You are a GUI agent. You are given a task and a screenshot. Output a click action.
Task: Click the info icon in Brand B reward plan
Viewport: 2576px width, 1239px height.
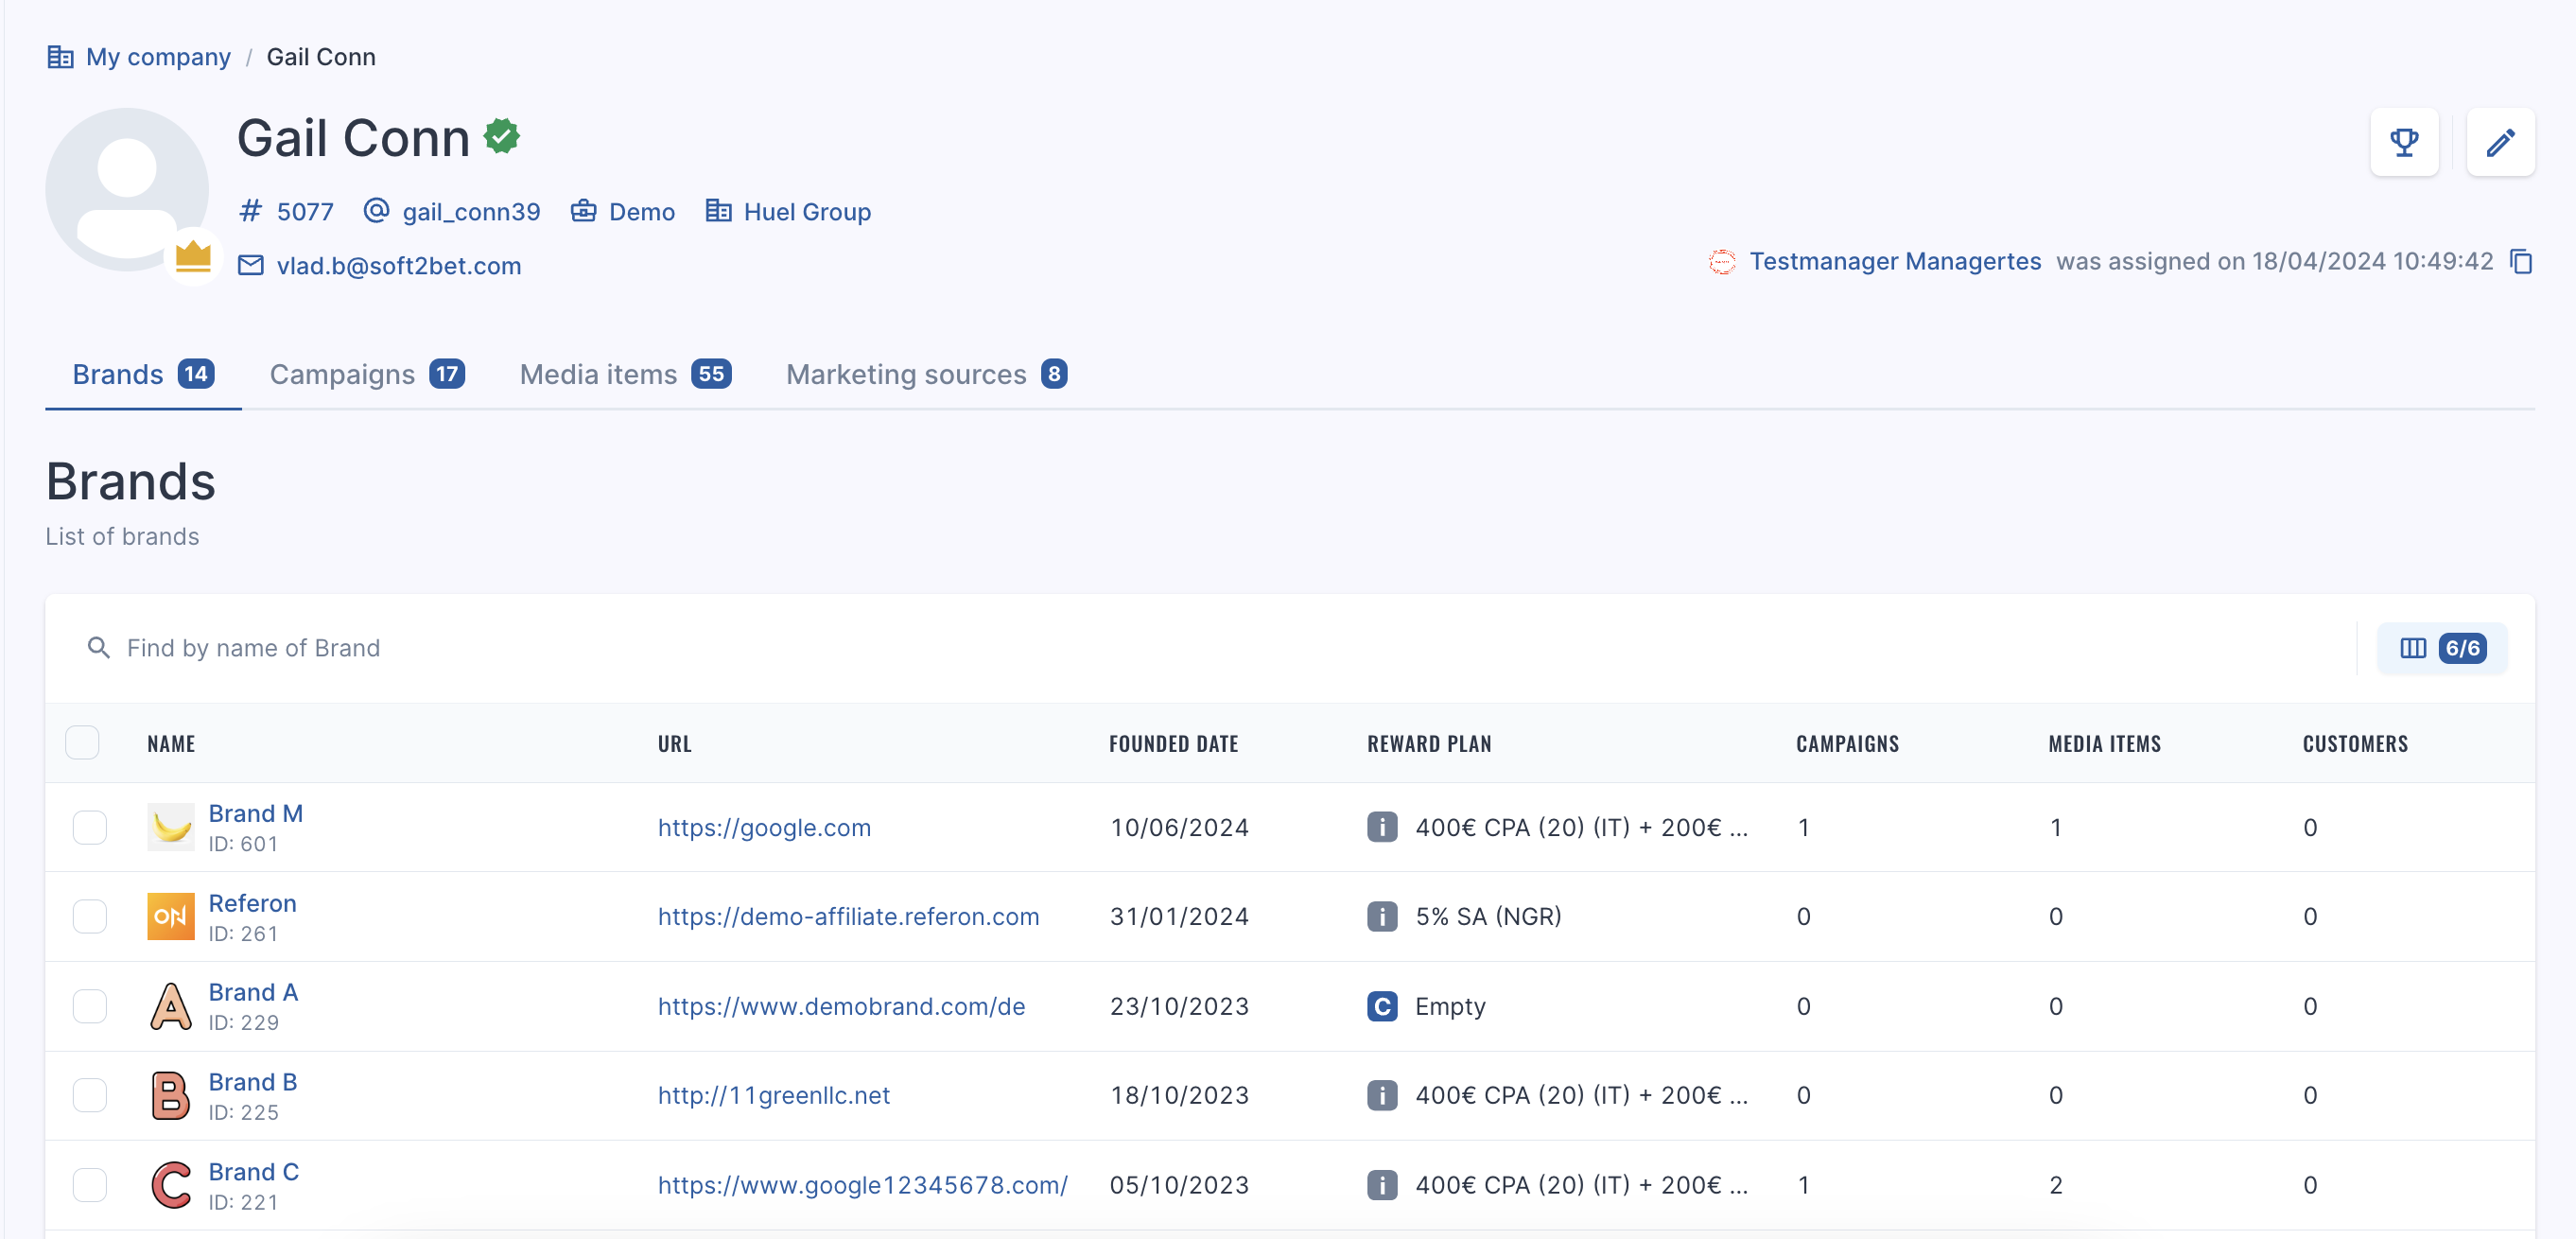pyautogui.click(x=1381, y=1095)
